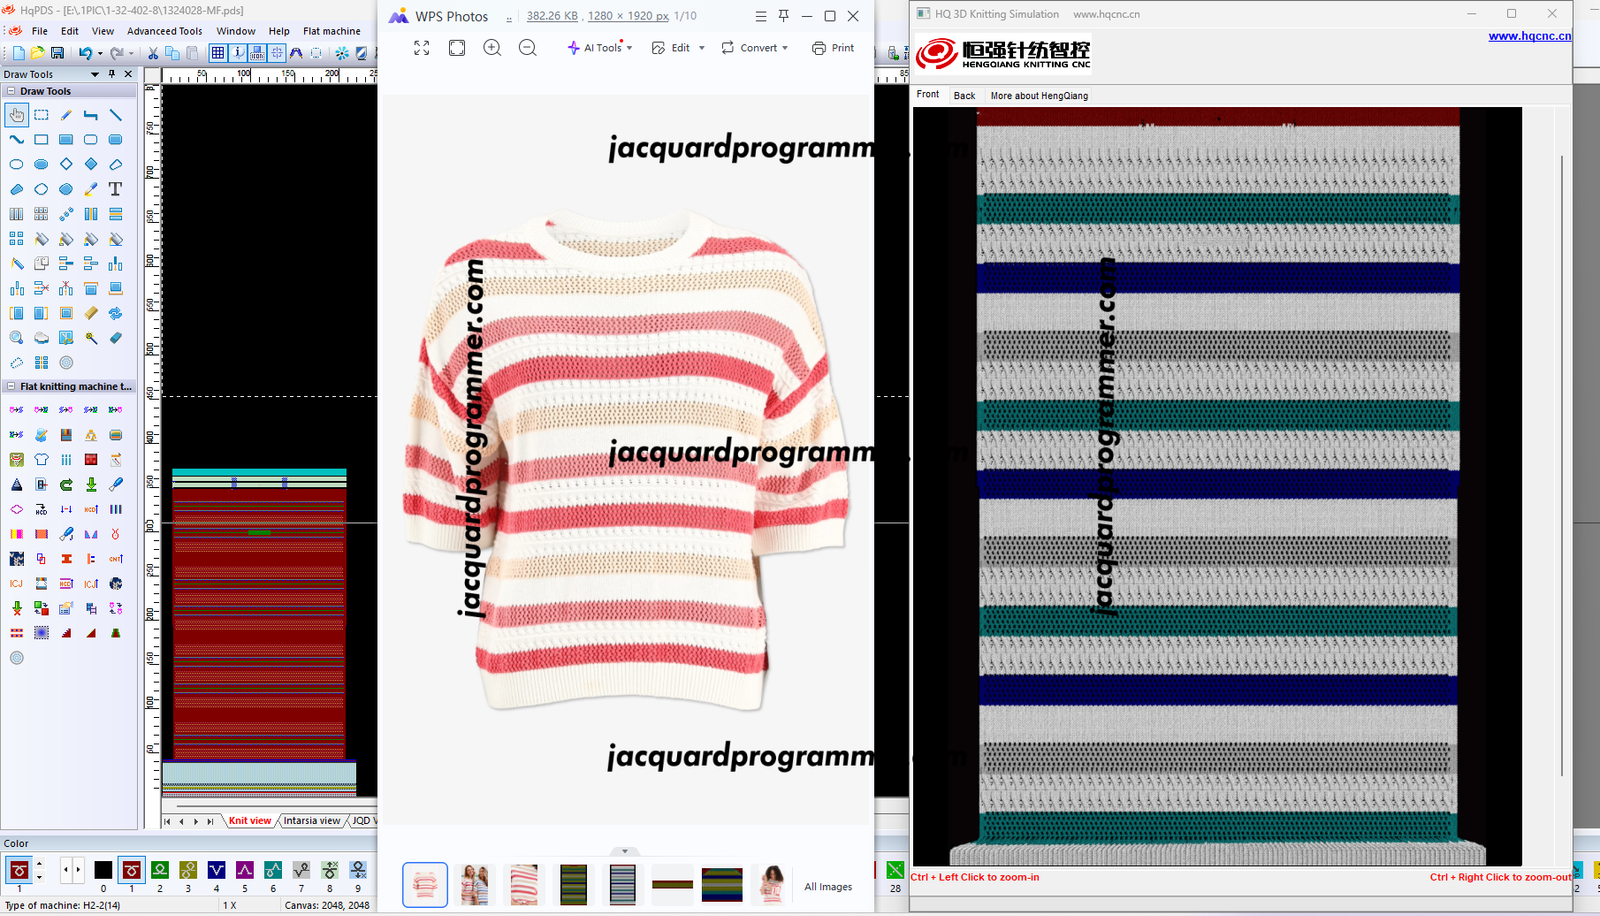This screenshot has width=1600, height=916.
Task: Cut selection with the scissors icon
Action: [153, 53]
